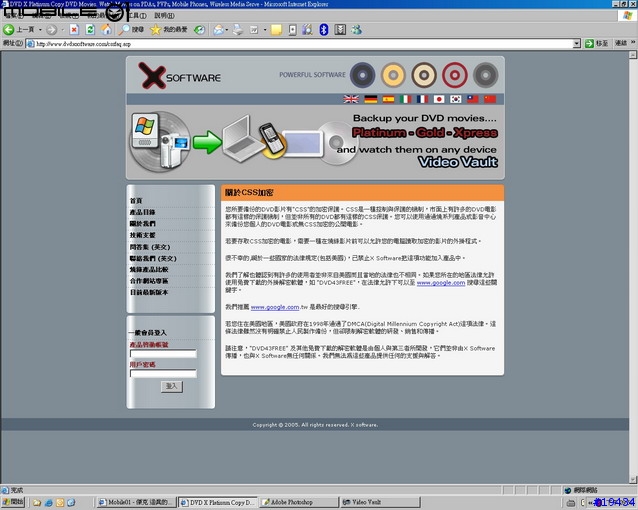This screenshot has width=638, height=510.
Task: Open www.google.com link near 搜尋這些關鍵字
Action: point(441,283)
